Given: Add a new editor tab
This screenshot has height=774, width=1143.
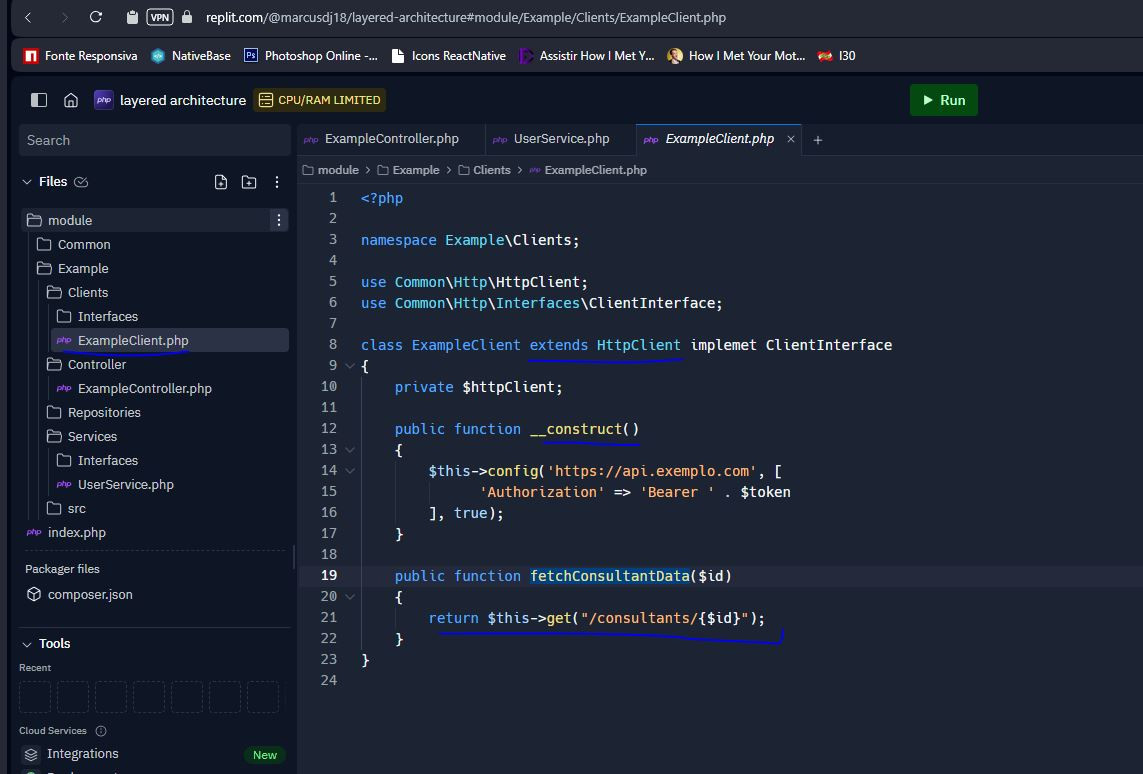Looking at the screenshot, I should pos(817,140).
